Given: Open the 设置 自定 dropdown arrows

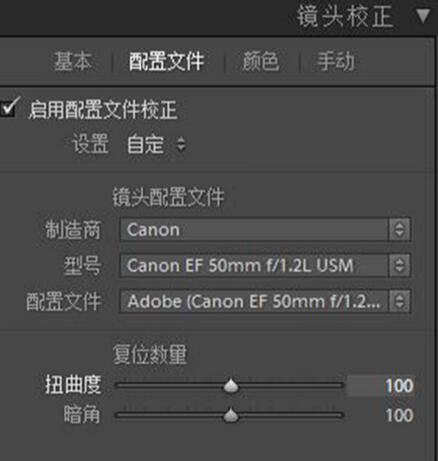Looking at the screenshot, I should (x=181, y=145).
